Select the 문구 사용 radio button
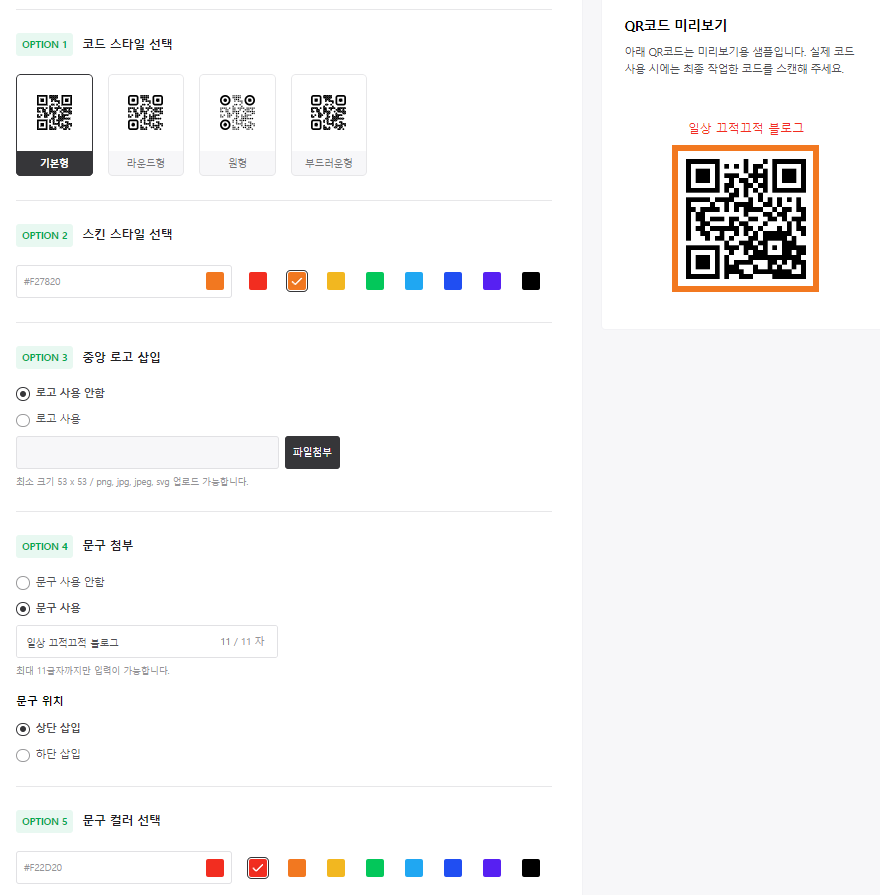880x895 pixels. click(x=23, y=609)
